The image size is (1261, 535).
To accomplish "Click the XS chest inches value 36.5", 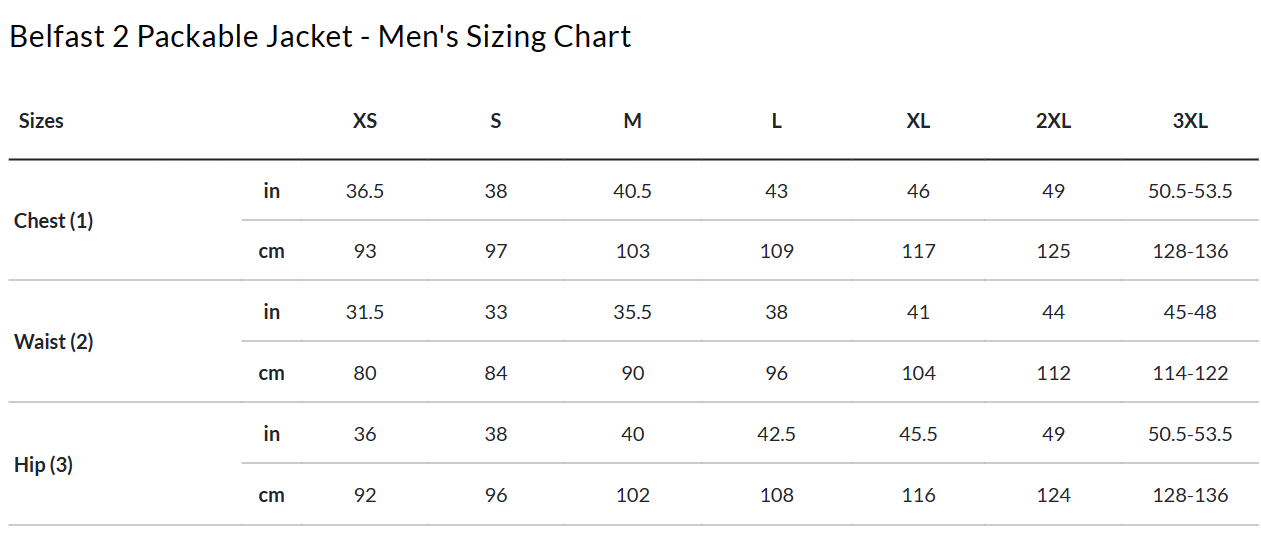I will click(x=365, y=191).
